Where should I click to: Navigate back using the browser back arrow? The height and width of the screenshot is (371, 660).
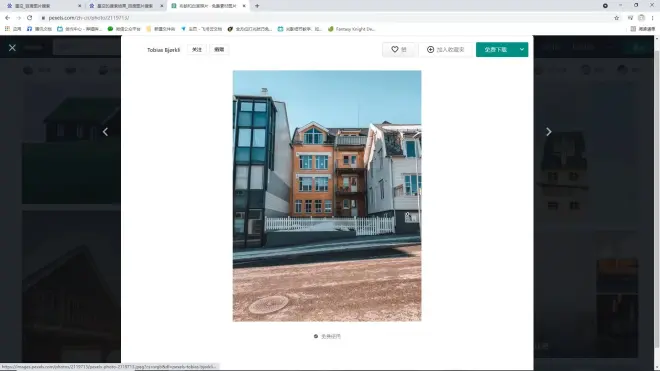point(7,18)
